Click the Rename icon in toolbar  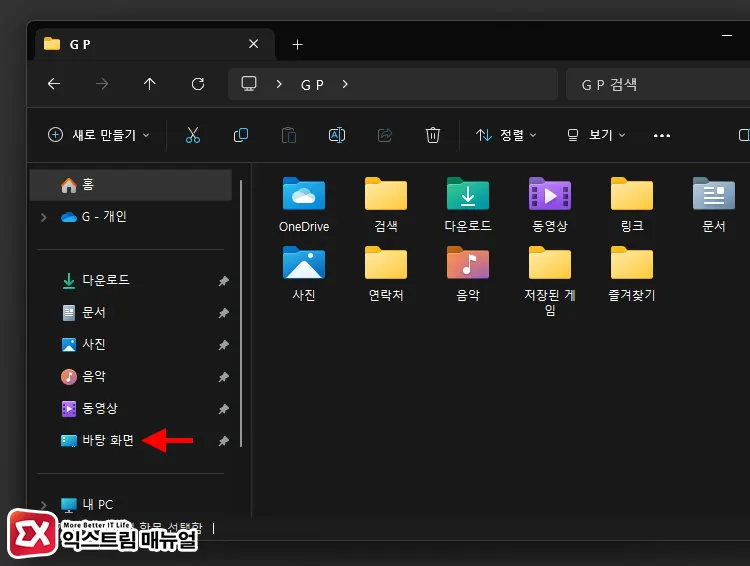[337, 135]
